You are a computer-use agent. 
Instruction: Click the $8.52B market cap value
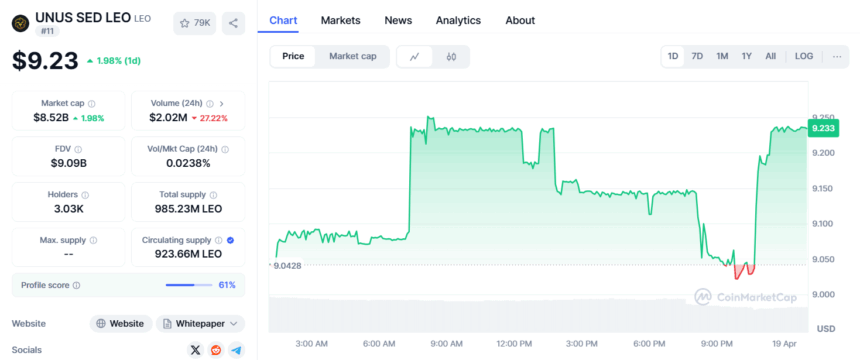52,117
